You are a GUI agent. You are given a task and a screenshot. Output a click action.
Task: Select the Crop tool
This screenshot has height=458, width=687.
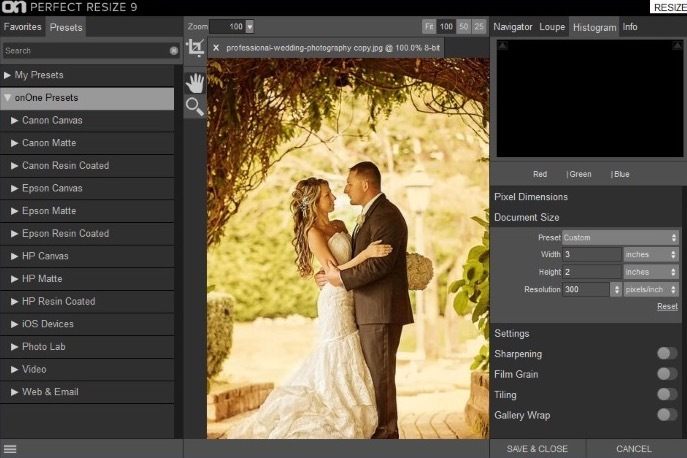195,47
